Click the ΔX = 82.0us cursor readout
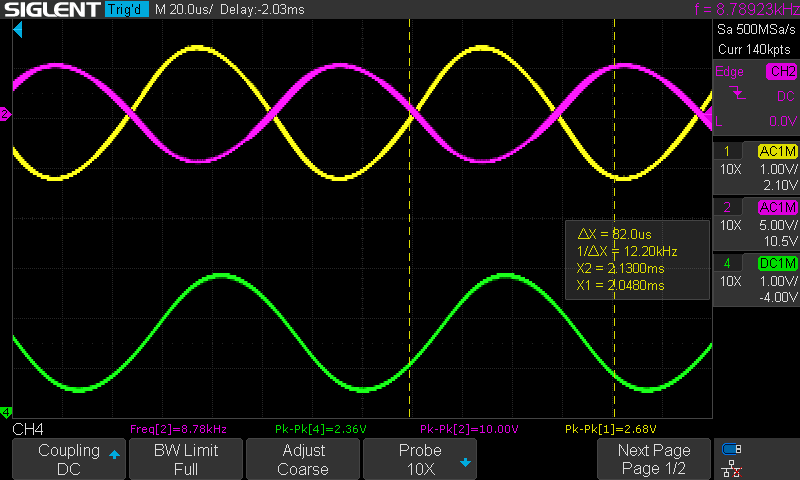Screen dimensions: 800x480 click(614, 234)
